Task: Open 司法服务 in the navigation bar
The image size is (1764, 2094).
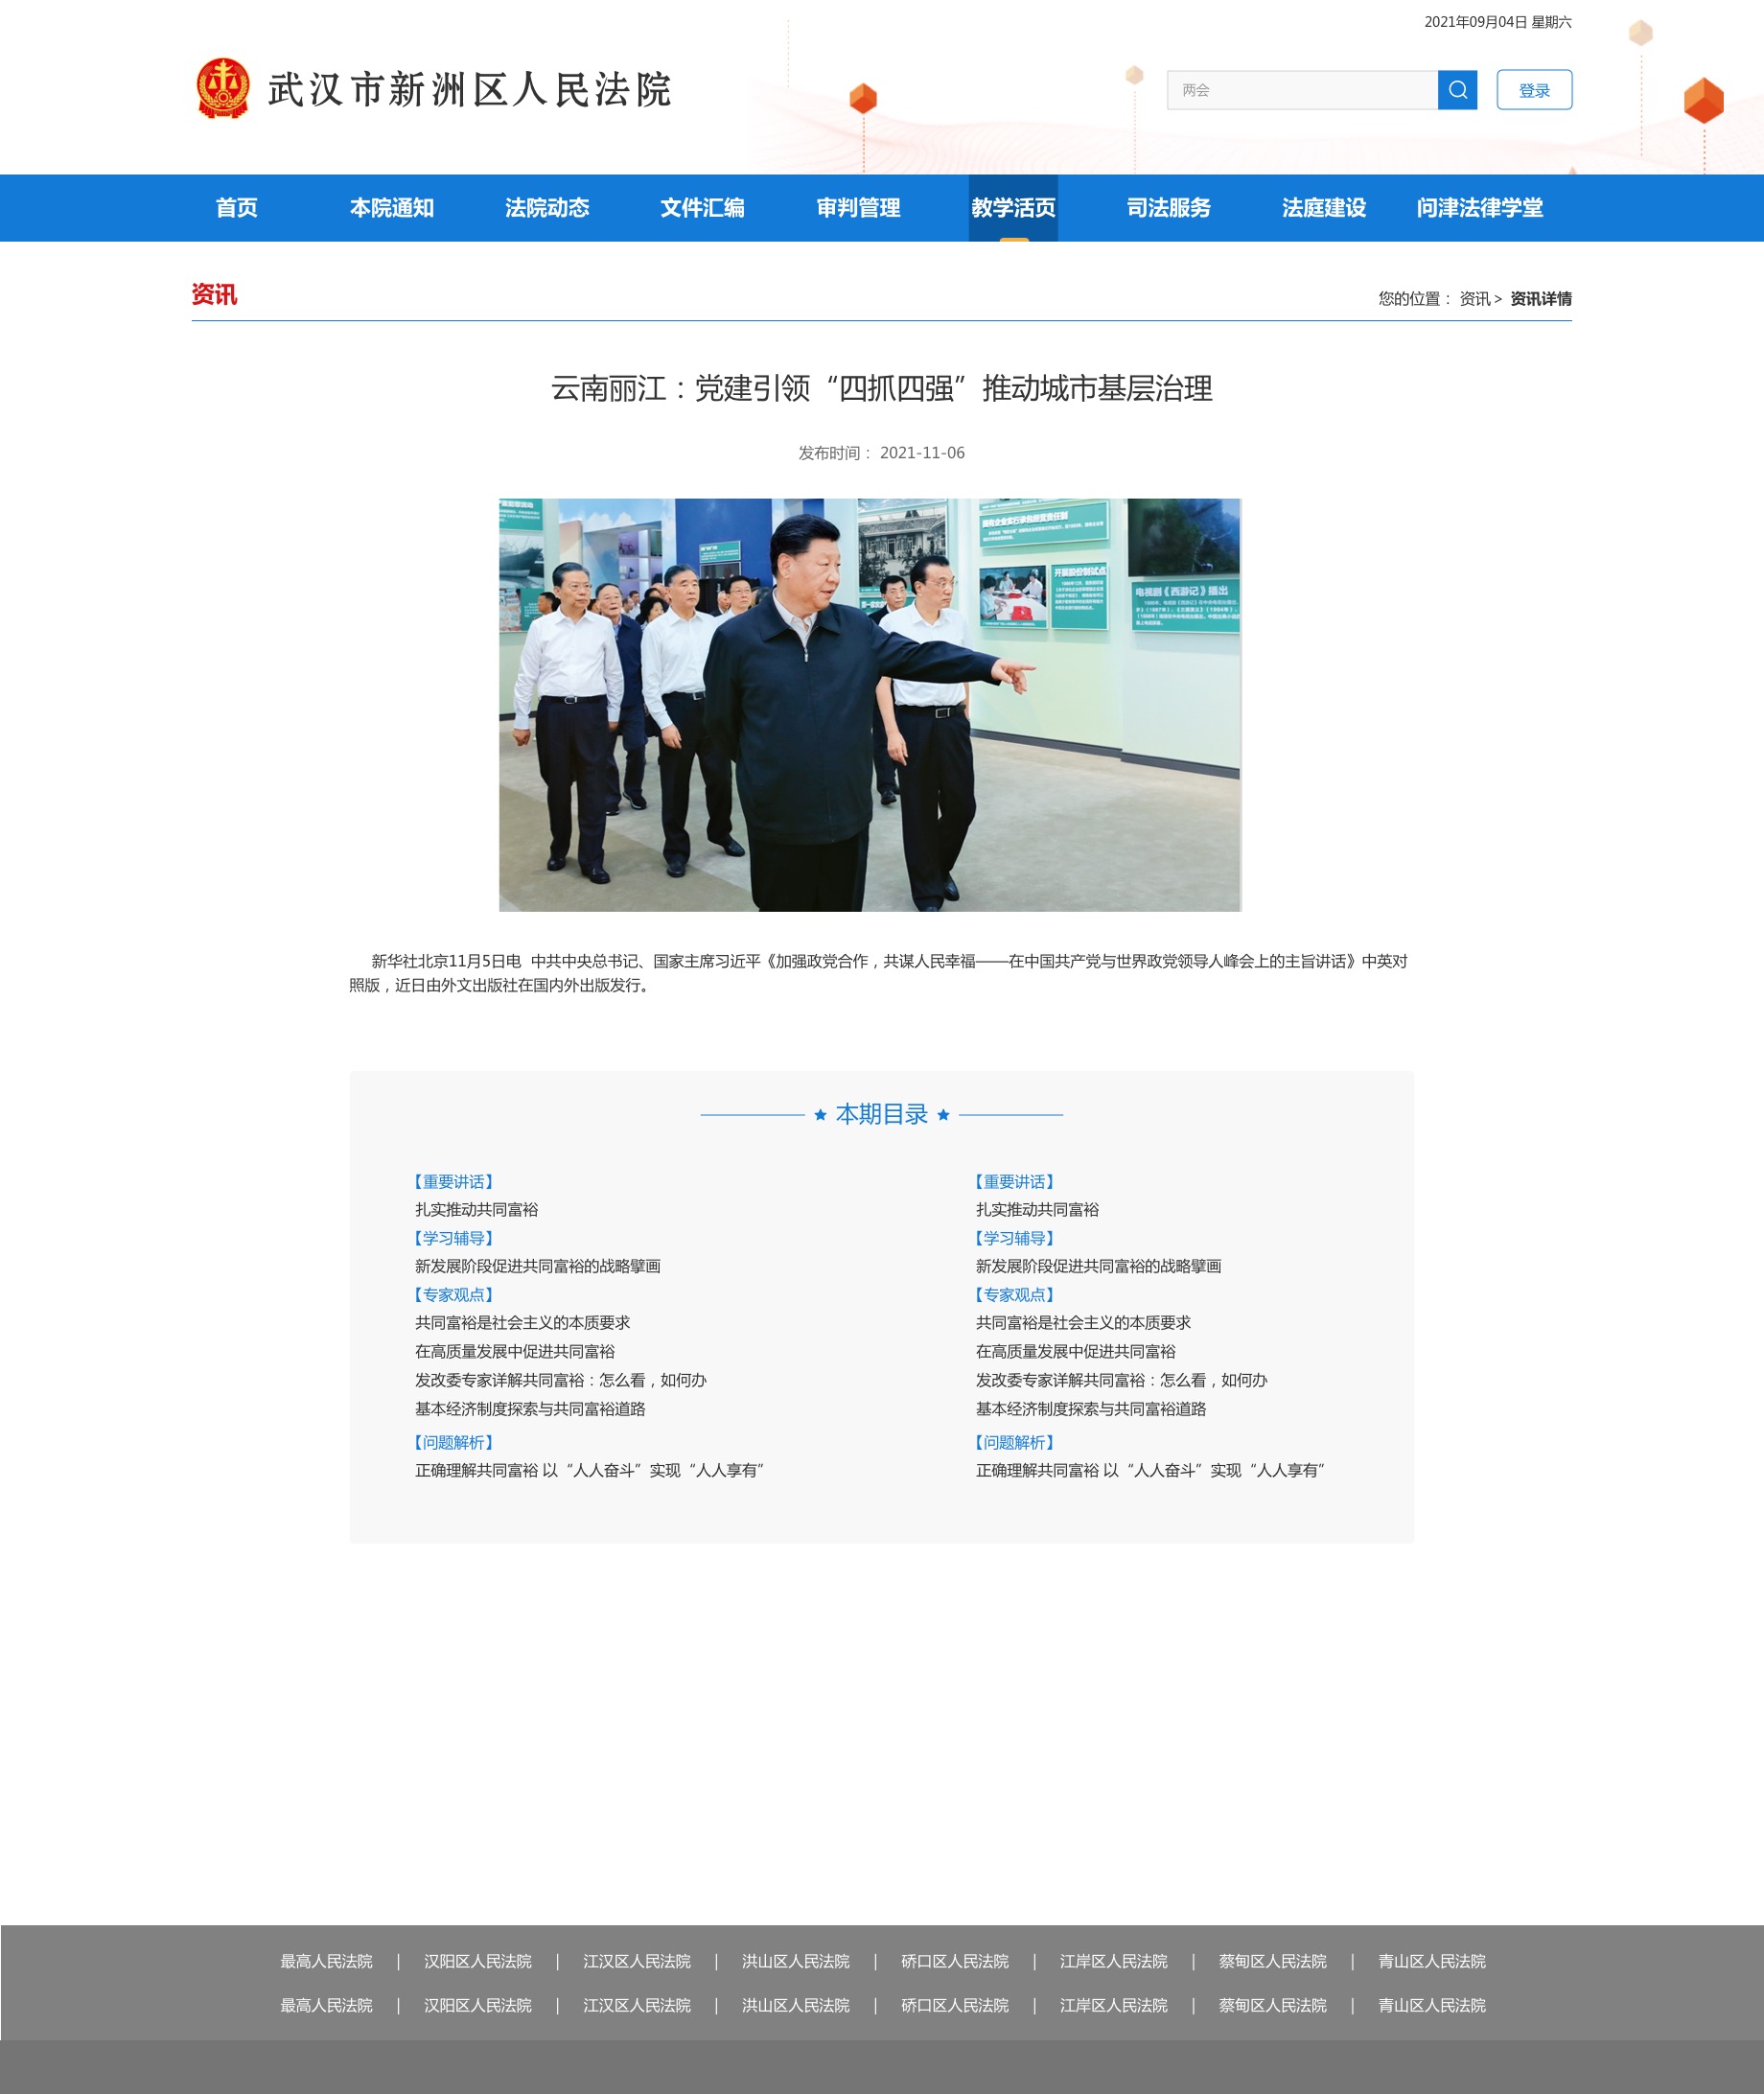Action: tap(1168, 208)
